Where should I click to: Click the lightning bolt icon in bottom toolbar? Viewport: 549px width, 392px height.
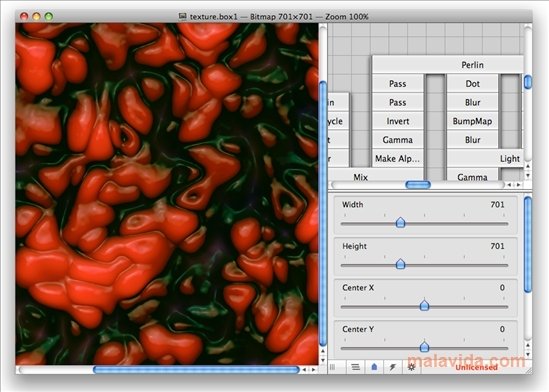[x=392, y=367]
